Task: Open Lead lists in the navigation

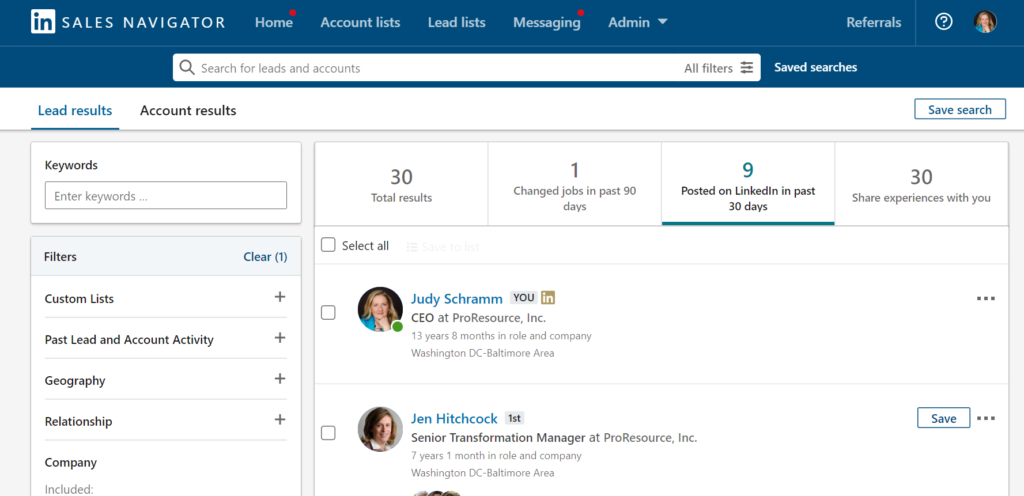Action: (456, 22)
